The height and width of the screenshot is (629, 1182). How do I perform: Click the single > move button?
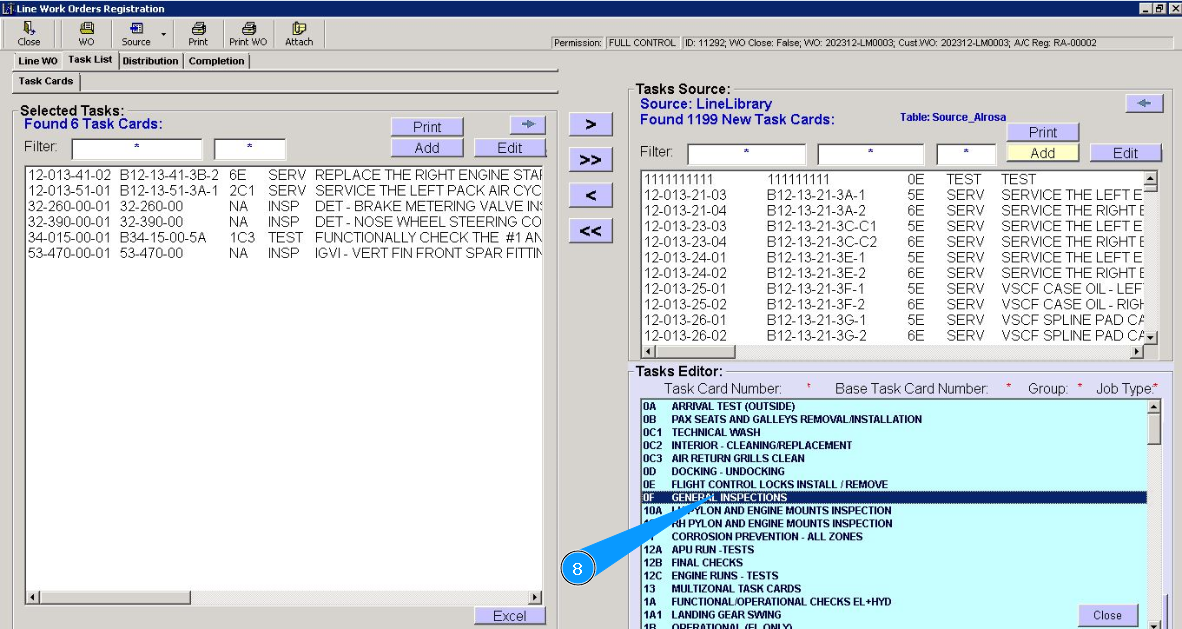coord(590,124)
